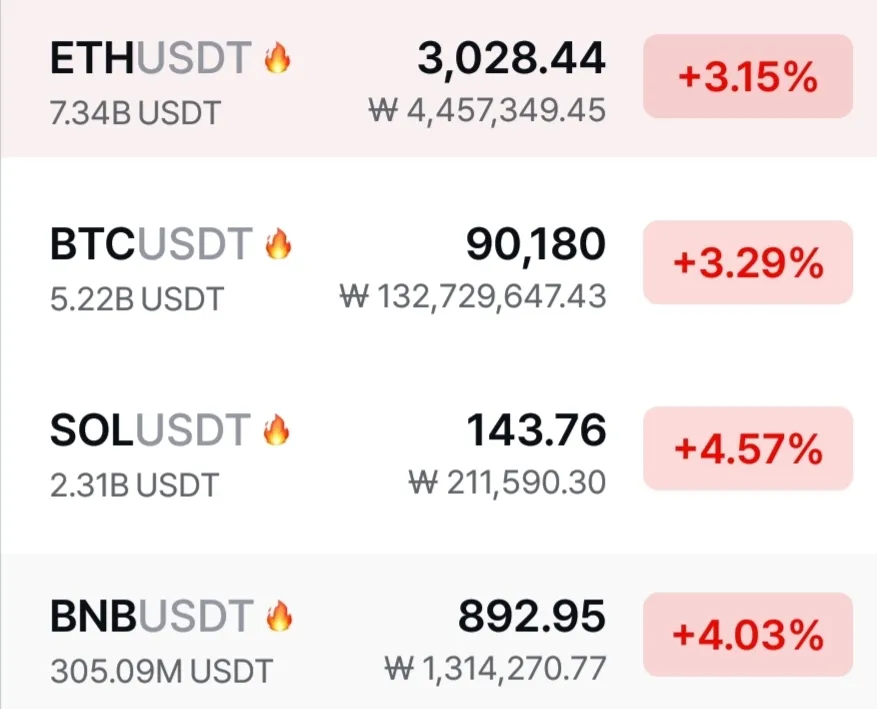This screenshot has height=709, width=877.
Task: Select the BNBUSDT pair name
Action: point(150,616)
